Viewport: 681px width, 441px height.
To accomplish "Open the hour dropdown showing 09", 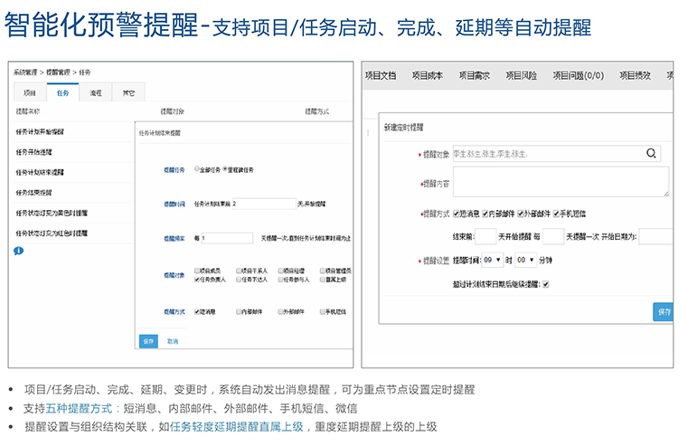I will tap(493, 260).
